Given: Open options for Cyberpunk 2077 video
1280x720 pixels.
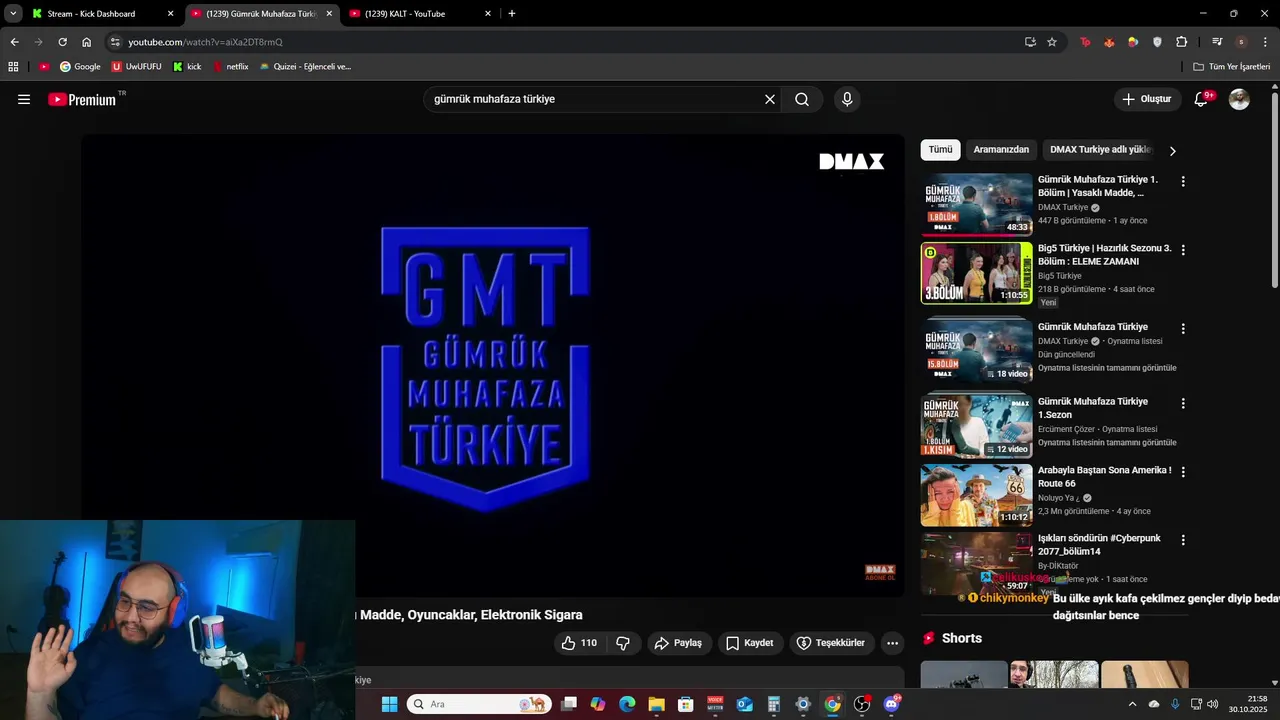Looking at the screenshot, I should [1183, 540].
